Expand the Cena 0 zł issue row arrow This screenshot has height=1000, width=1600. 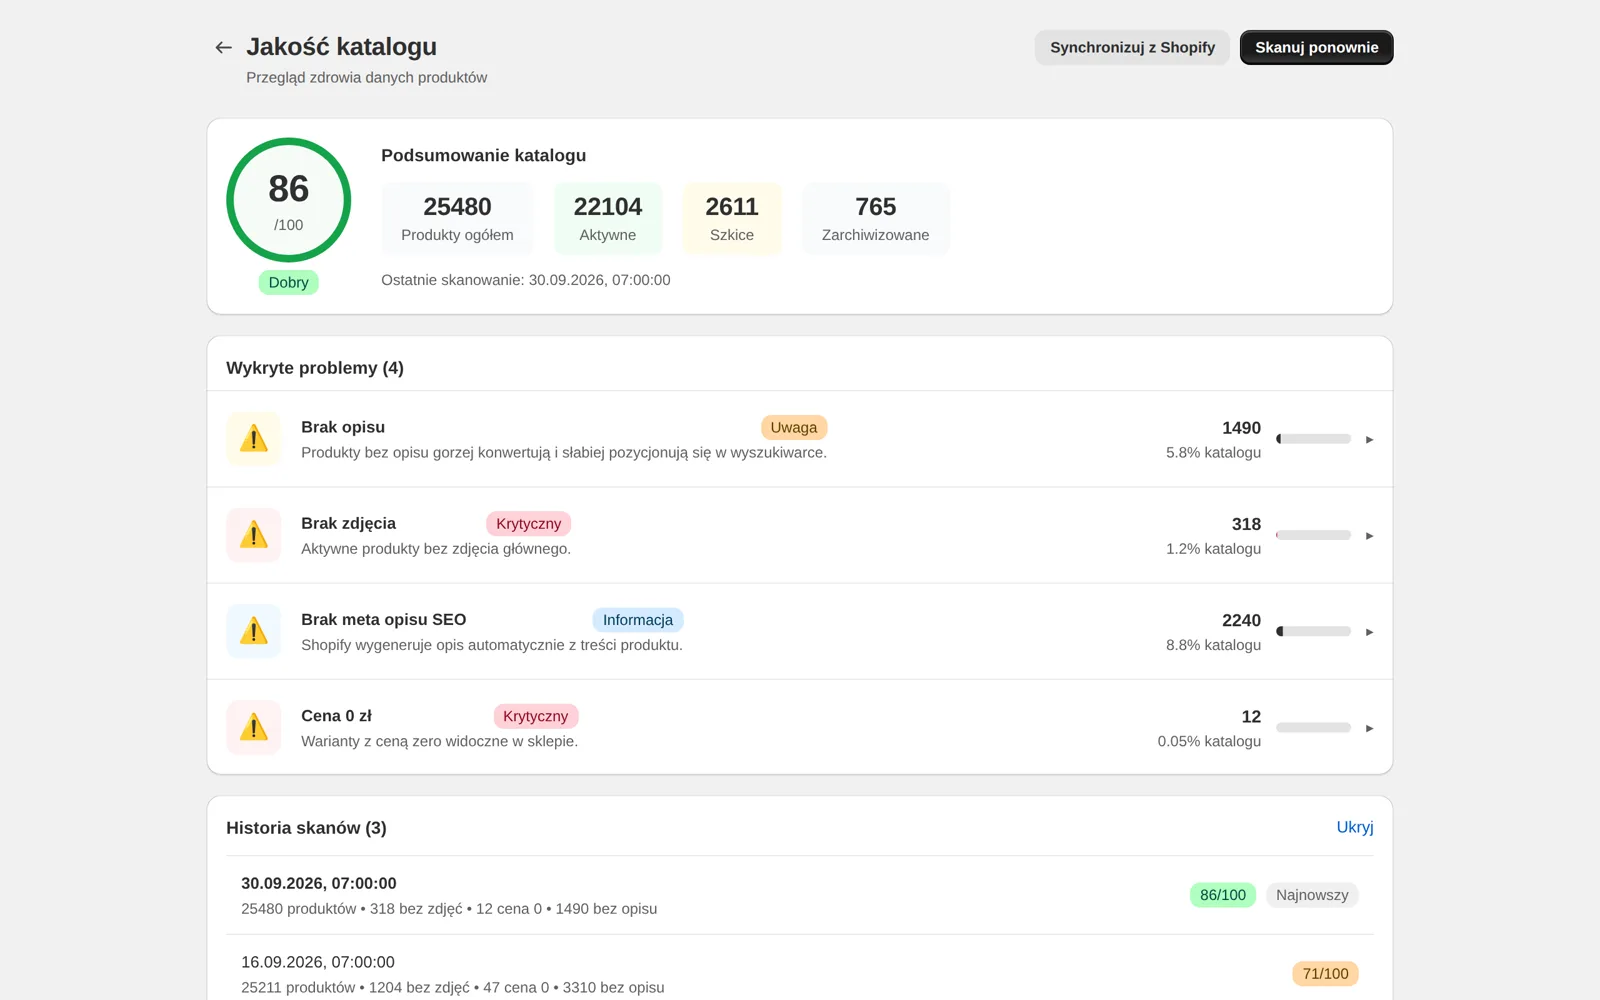click(x=1369, y=727)
